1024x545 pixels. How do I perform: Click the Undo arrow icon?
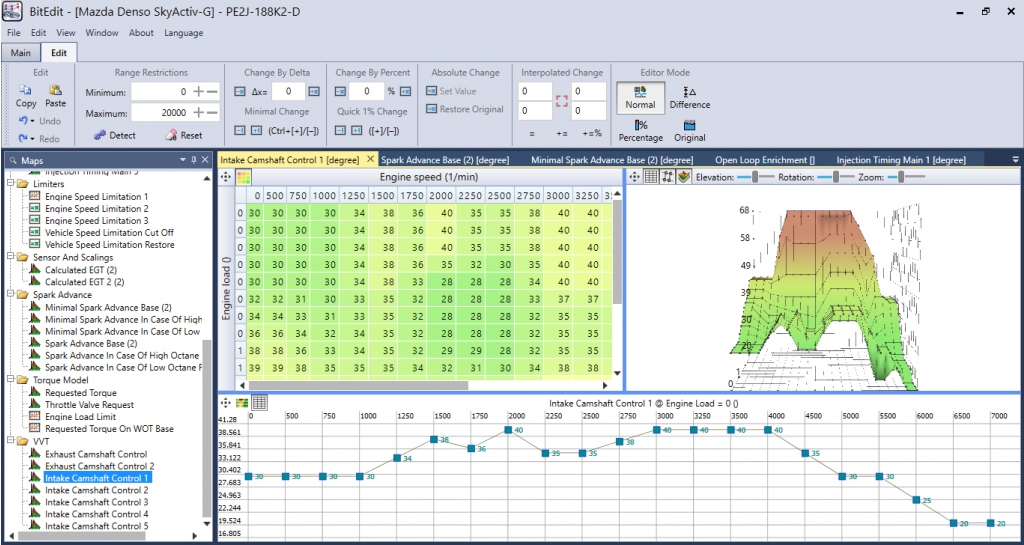click(x=22, y=121)
